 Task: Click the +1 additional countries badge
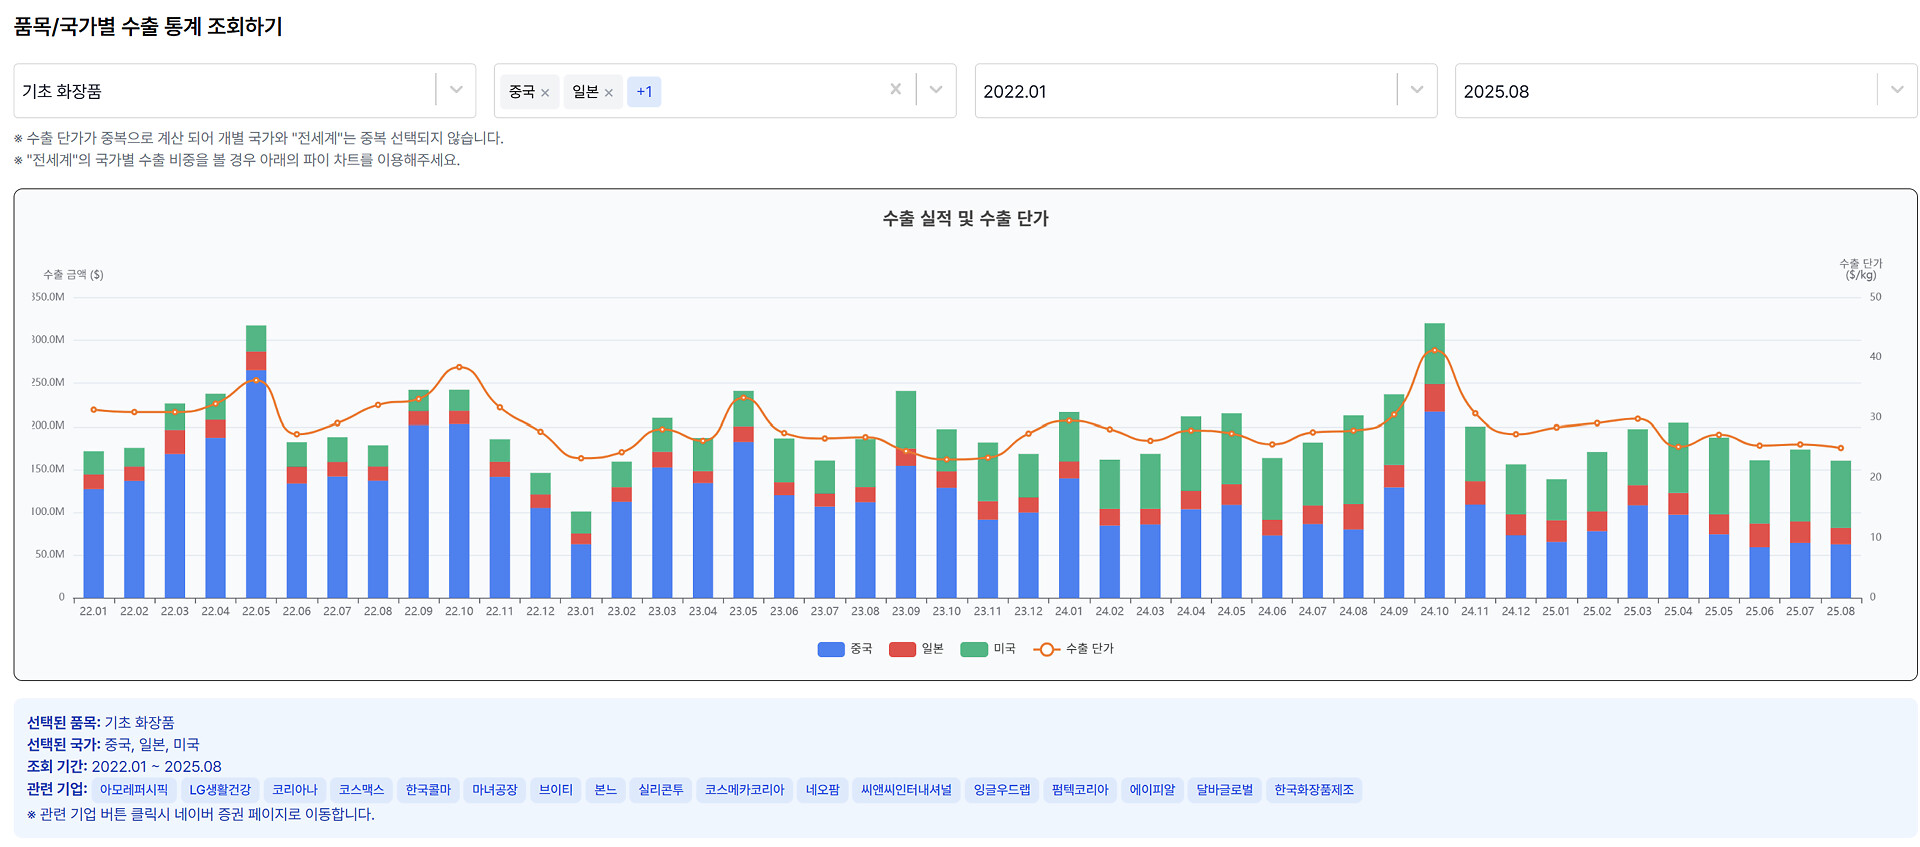[644, 92]
